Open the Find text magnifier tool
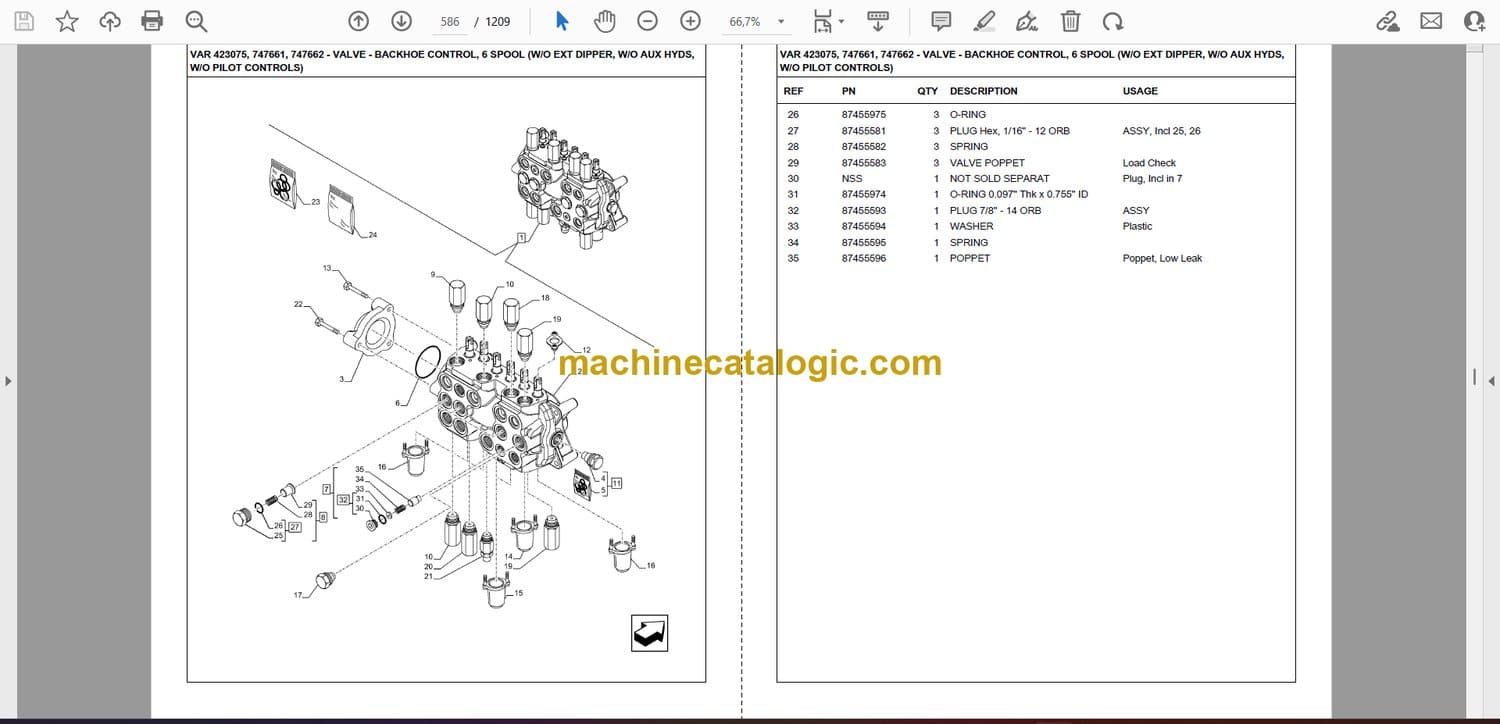Image resolution: width=1500 pixels, height=724 pixels. (x=196, y=21)
